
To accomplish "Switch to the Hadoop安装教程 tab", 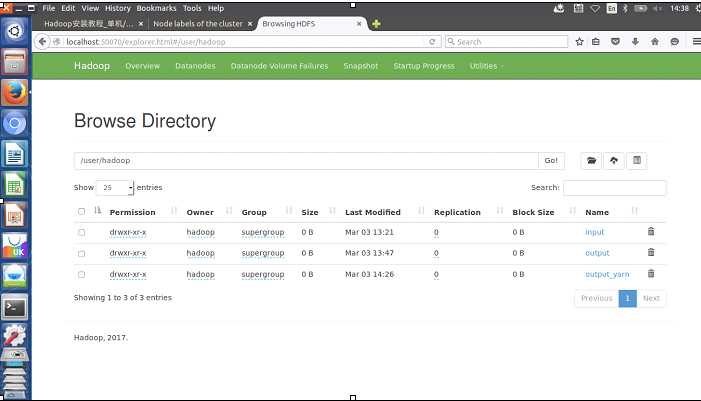I will tap(89, 24).
